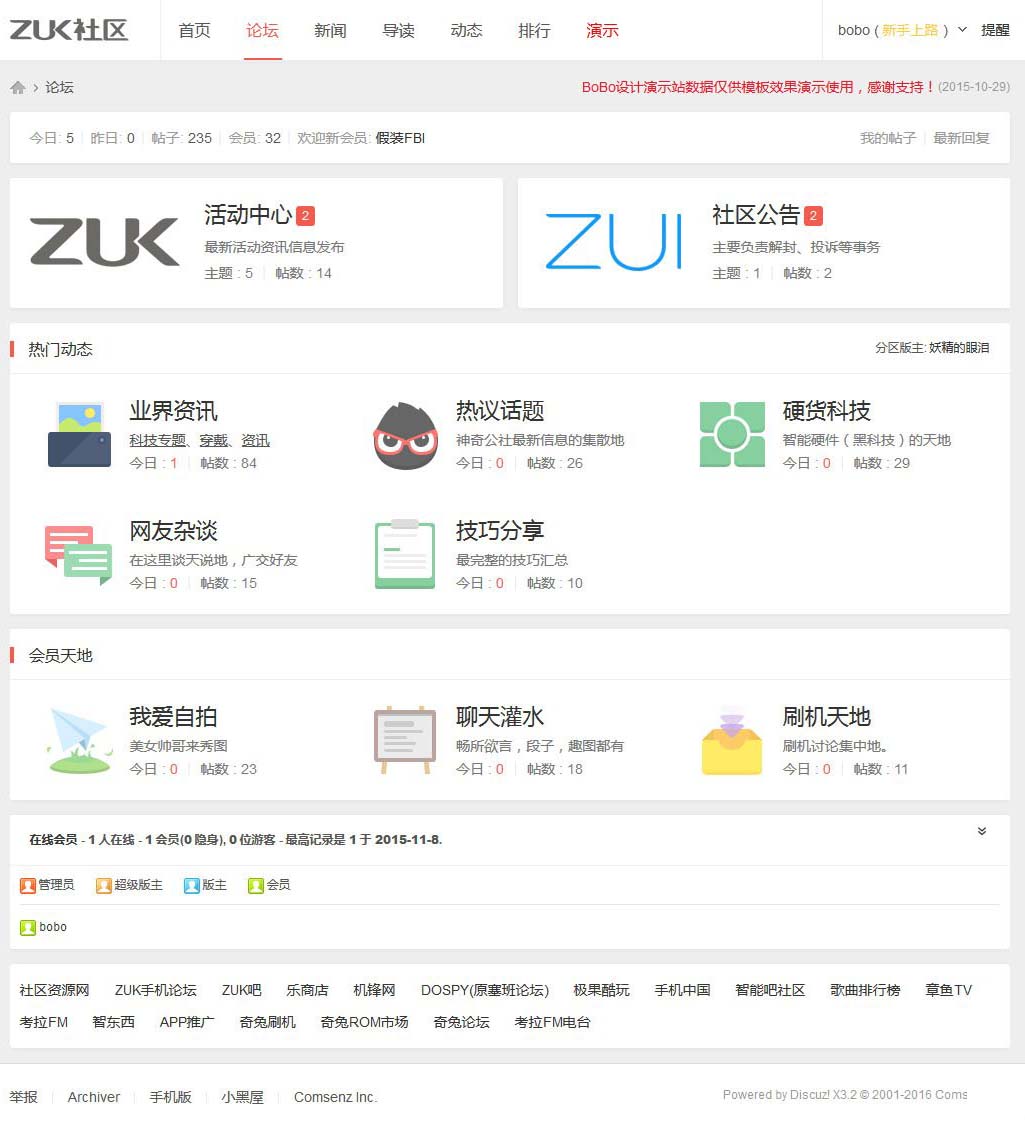Open the 社区公告 ZUI logo thumbnail

(613, 242)
